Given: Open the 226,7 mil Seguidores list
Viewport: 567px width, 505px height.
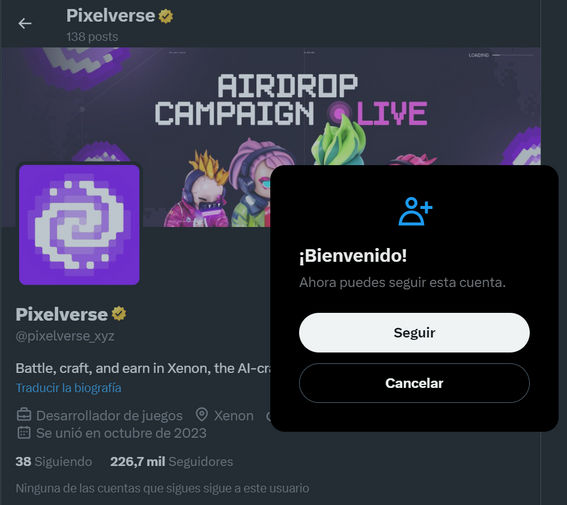Looking at the screenshot, I should (171, 462).
